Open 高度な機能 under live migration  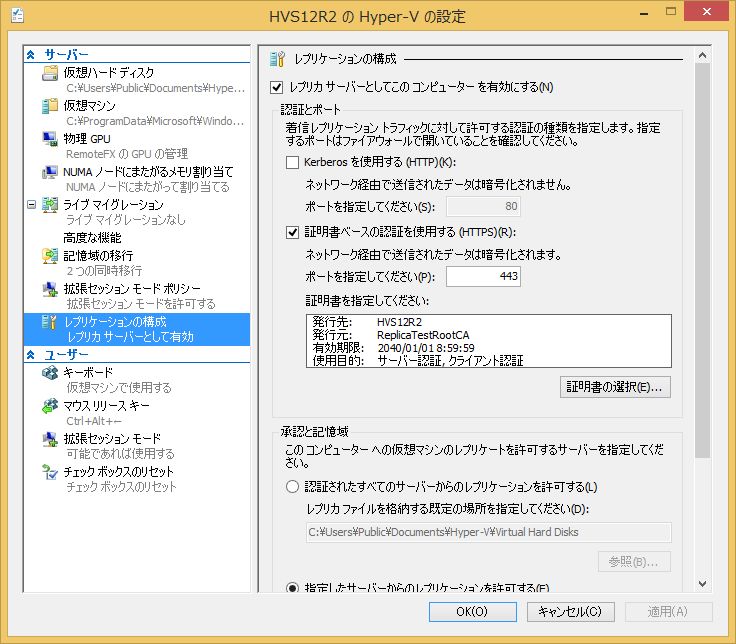pos(92,238)
